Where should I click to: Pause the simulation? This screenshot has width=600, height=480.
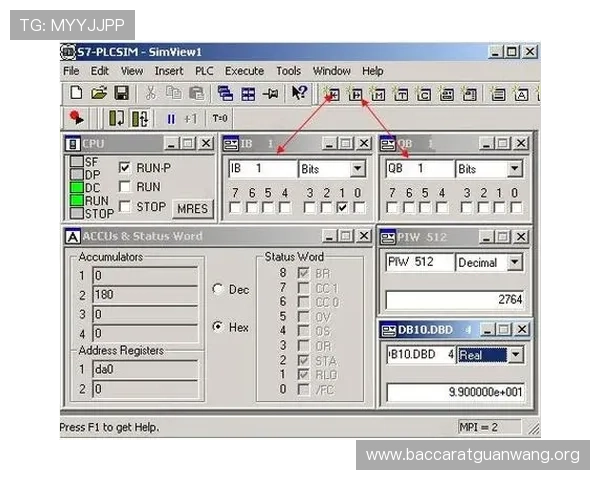click(x=171, y=119)
